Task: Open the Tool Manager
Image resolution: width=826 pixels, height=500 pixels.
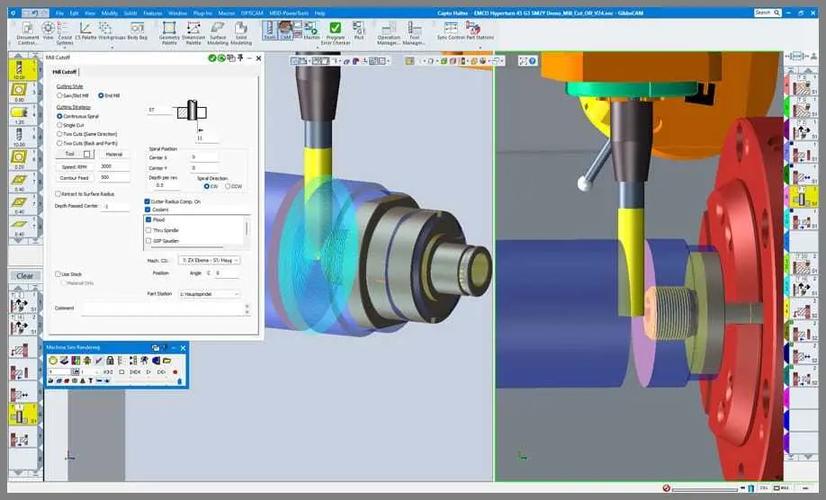Action: (x=415, y=33)
